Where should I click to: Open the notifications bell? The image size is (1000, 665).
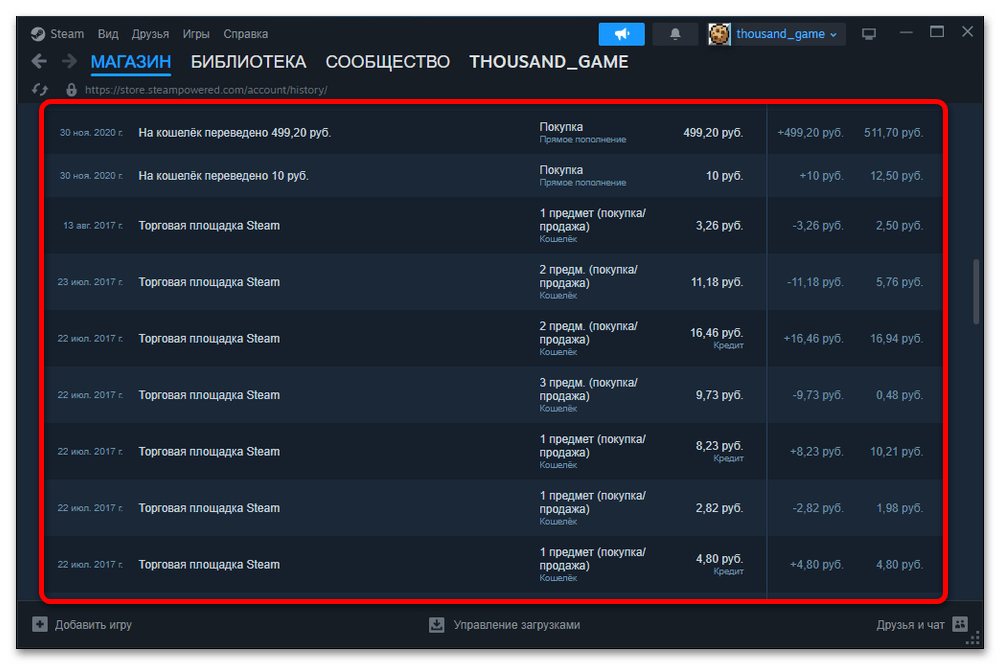675,34
